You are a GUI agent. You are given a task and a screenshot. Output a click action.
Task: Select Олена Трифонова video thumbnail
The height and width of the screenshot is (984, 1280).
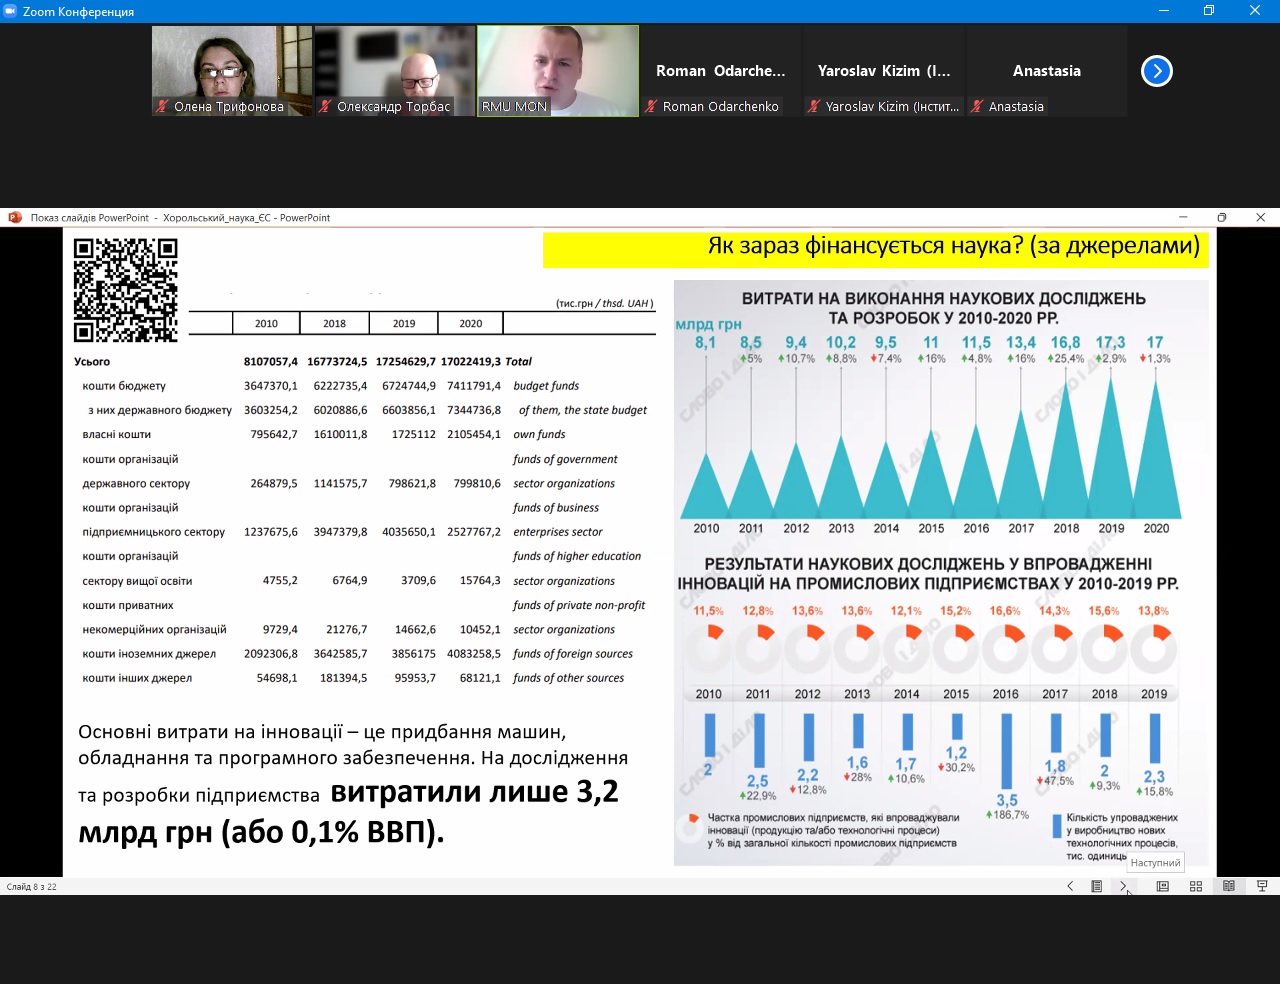232,70
